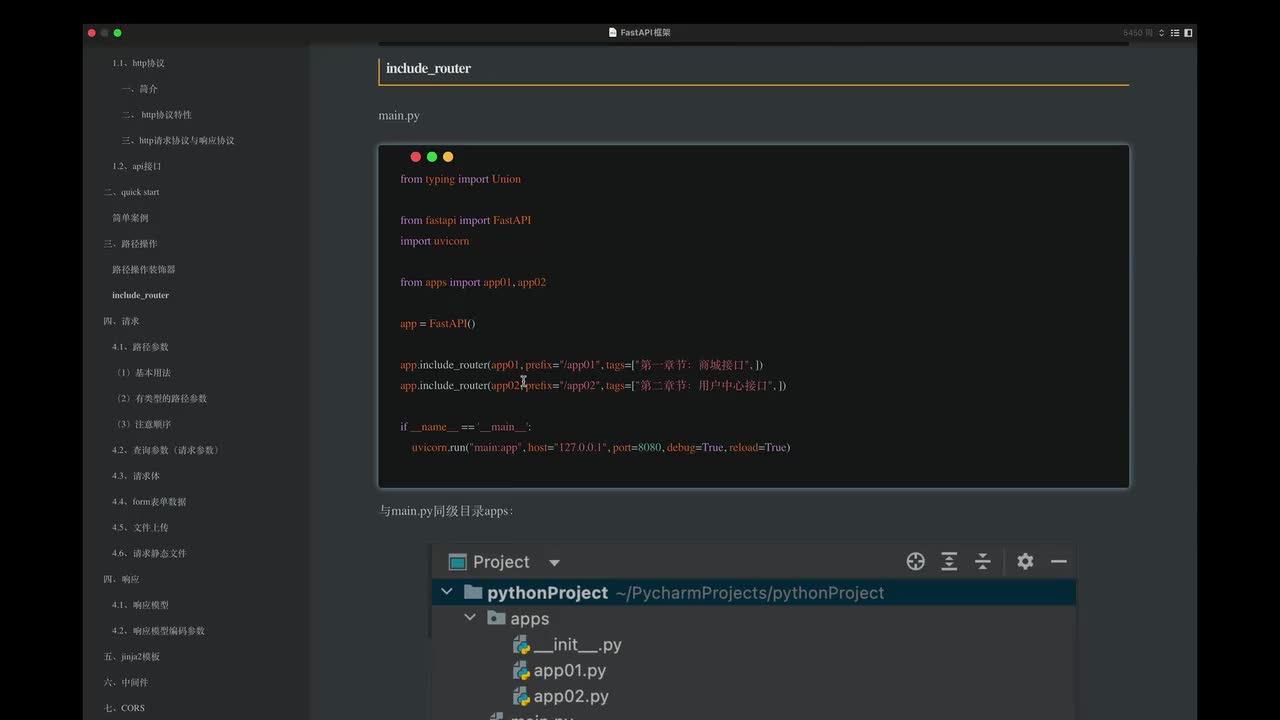The width and height of the screenshot is (1280, 720).
Task: Go to （1）基本用法 in the outline
Action: (x=144, y=373)
